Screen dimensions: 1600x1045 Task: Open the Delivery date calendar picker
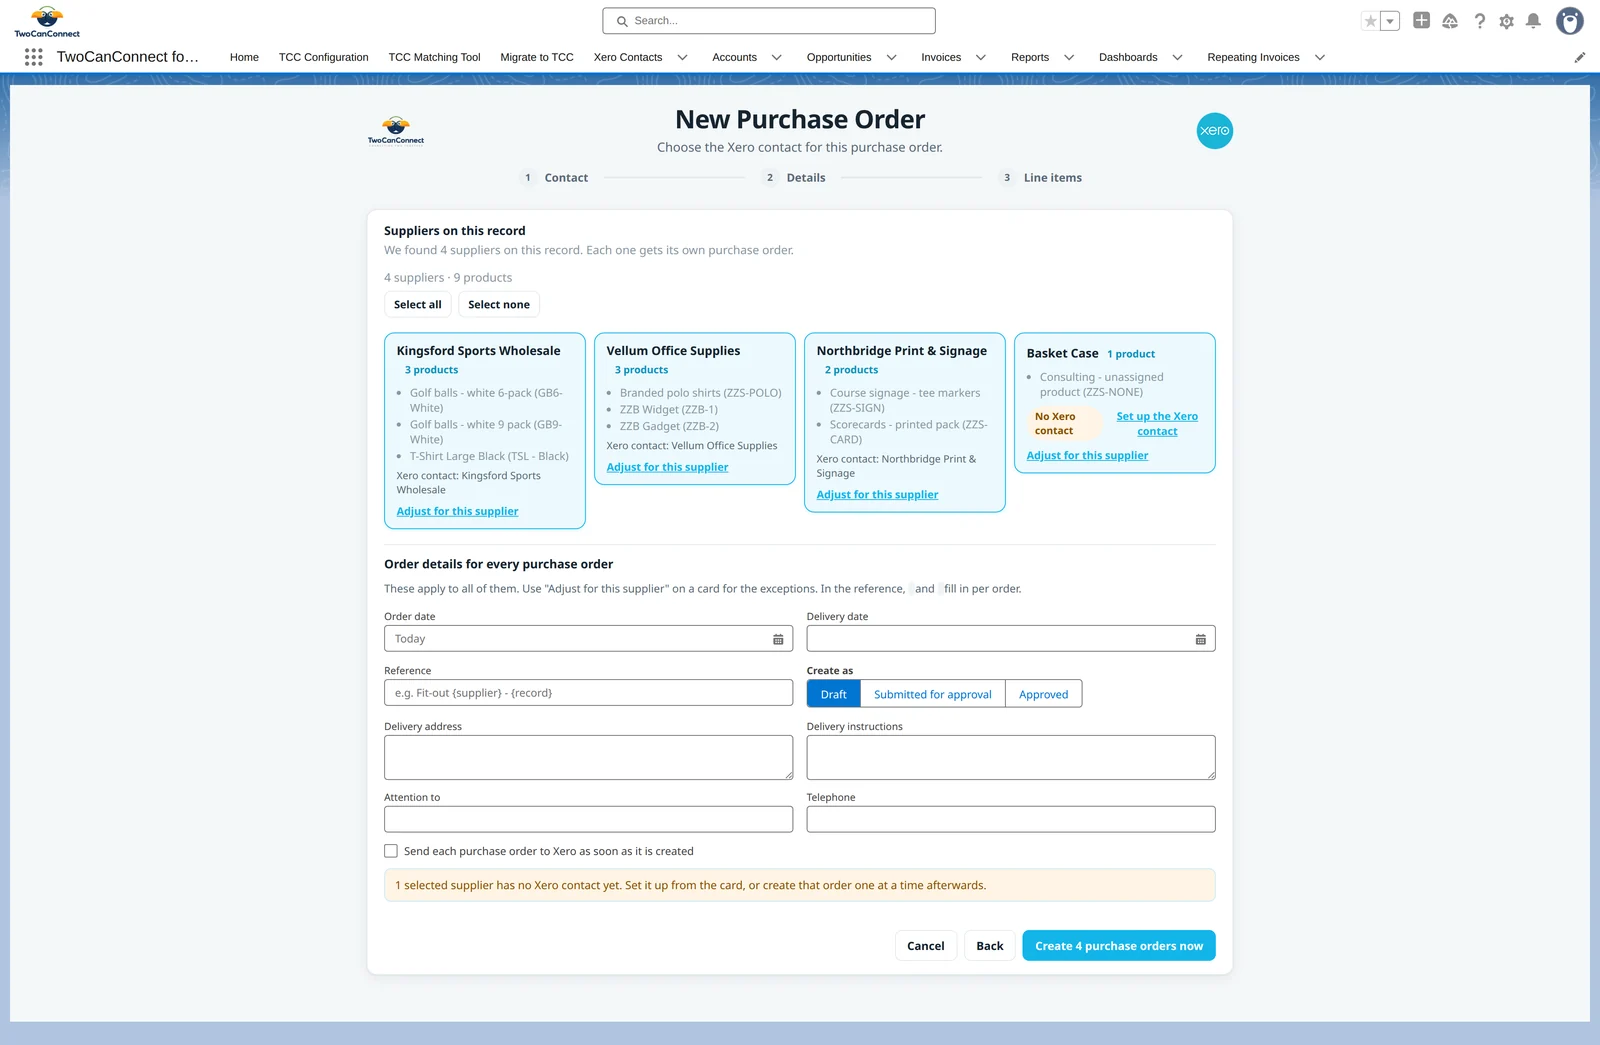pos(1201,639)
